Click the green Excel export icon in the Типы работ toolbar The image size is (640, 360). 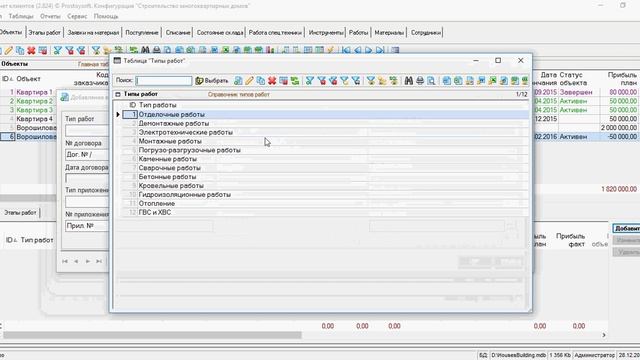493,81
